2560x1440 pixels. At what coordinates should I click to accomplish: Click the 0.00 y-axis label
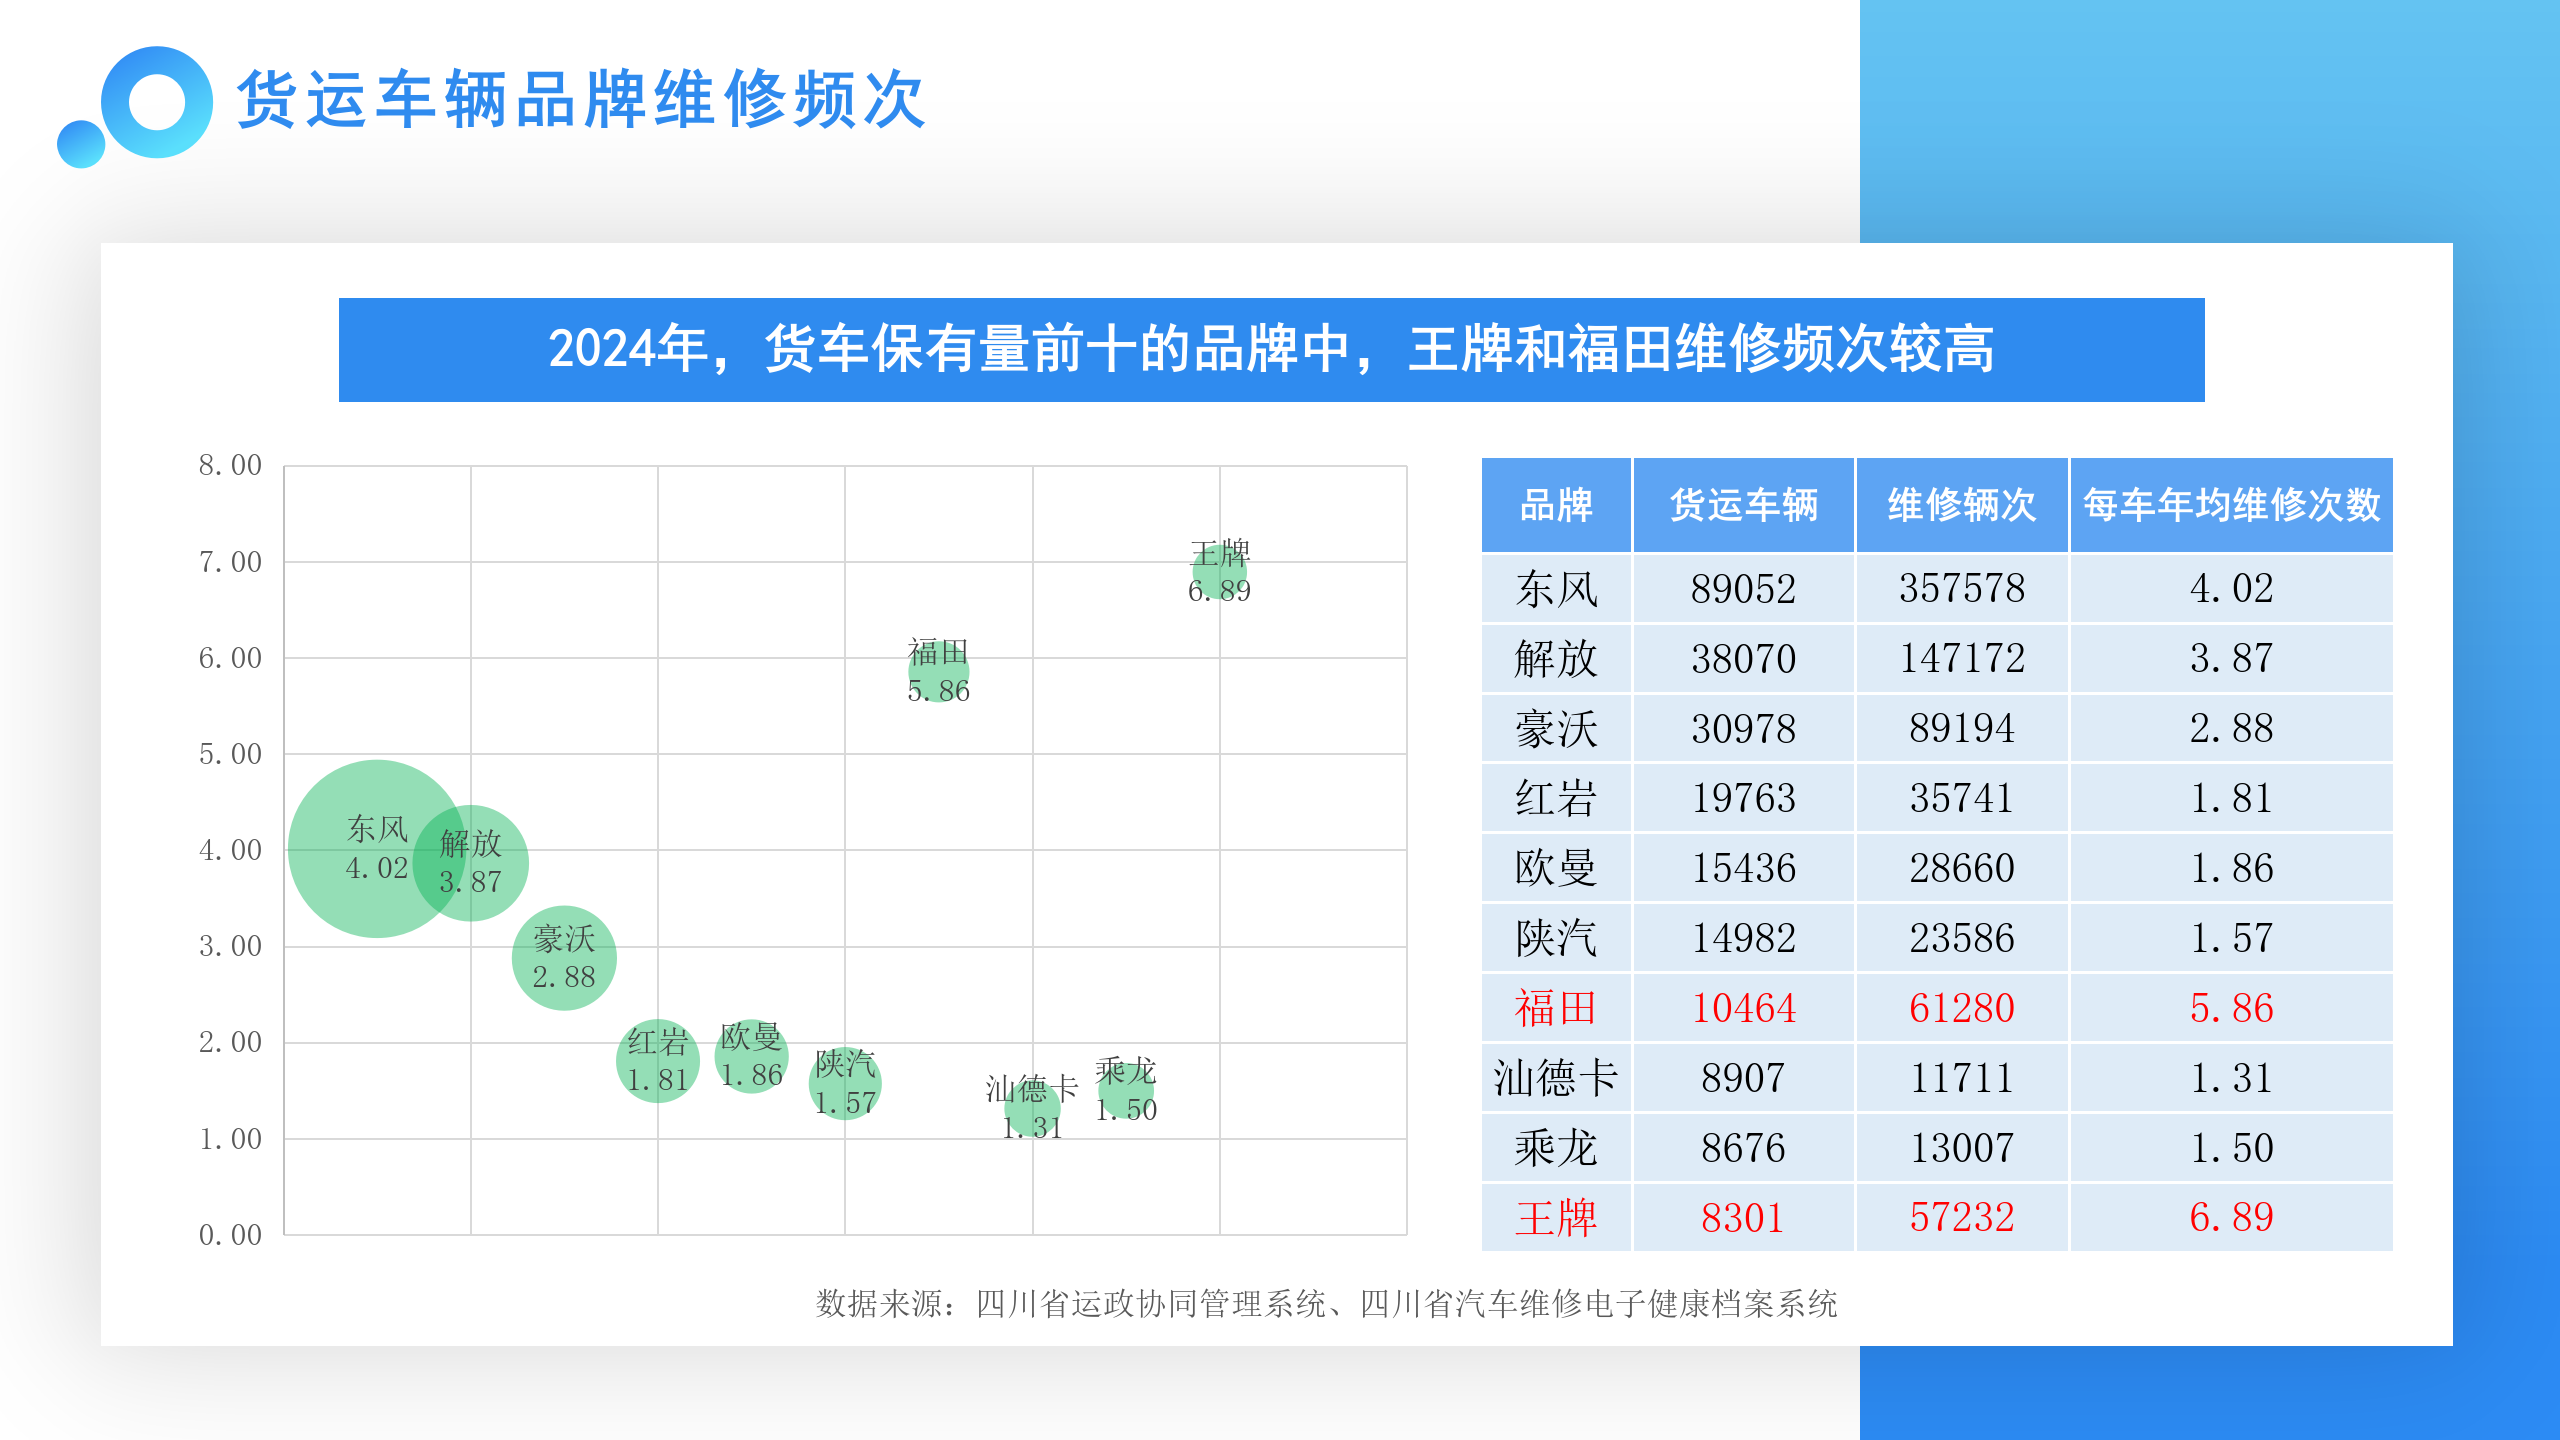coord(230,1235)
